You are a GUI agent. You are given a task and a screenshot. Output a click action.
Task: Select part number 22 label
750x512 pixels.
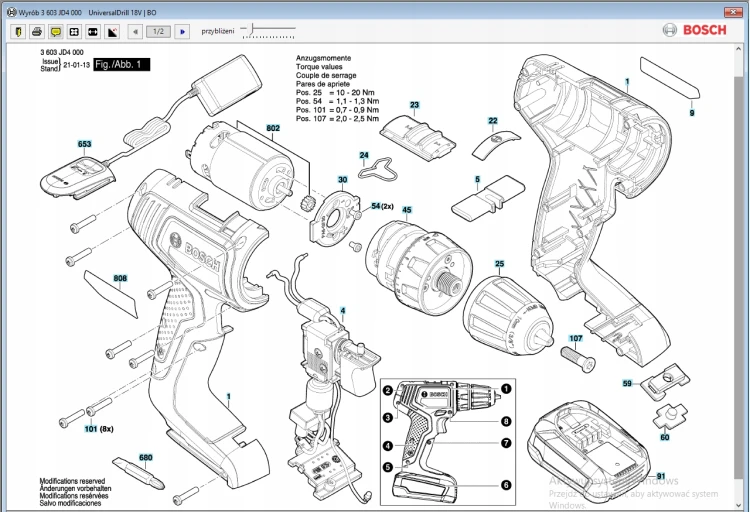click(493, 121)
